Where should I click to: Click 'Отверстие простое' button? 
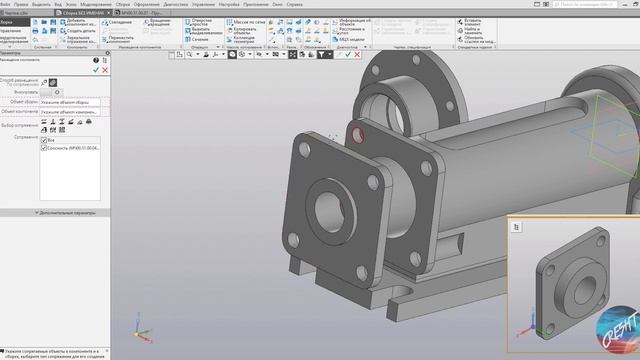tap(199, 22)
